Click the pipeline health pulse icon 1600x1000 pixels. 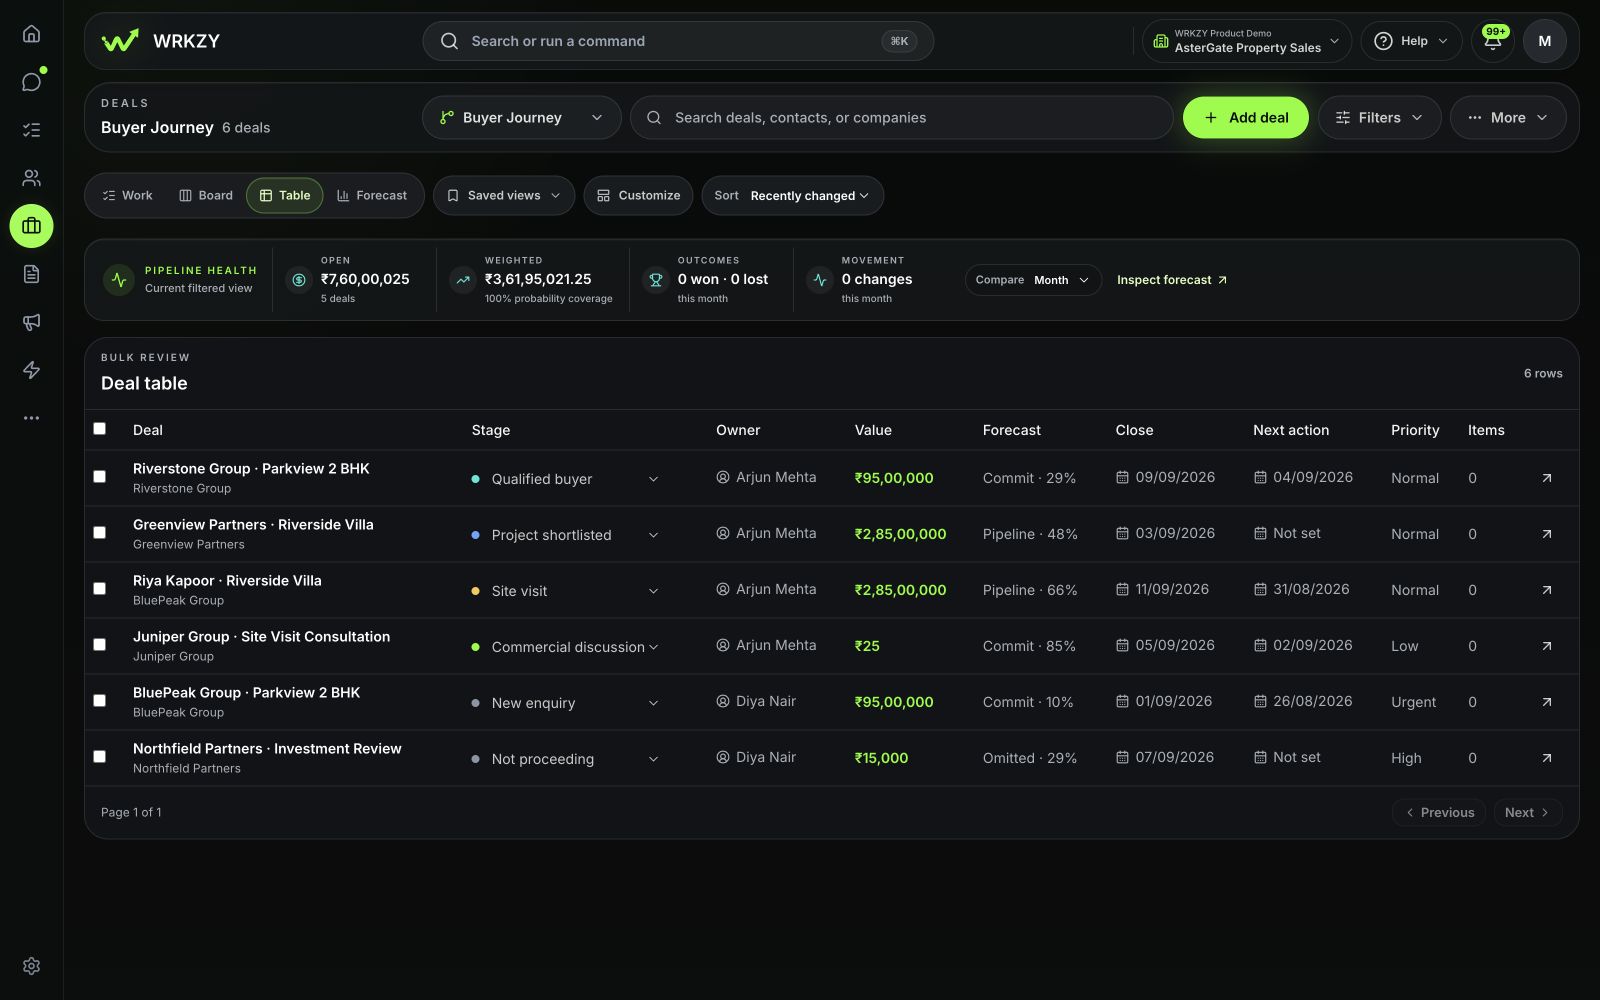pos(119,280)
